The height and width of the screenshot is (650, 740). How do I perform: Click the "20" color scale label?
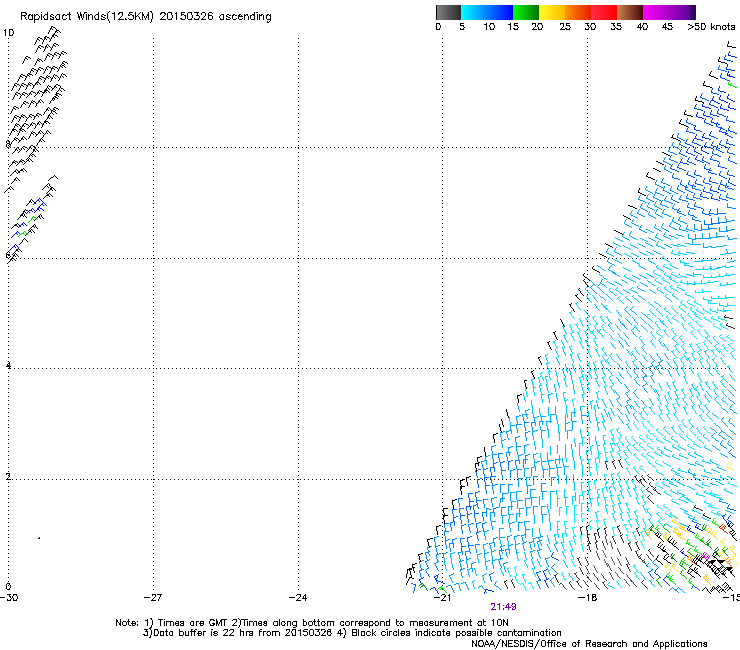(537, 27)
